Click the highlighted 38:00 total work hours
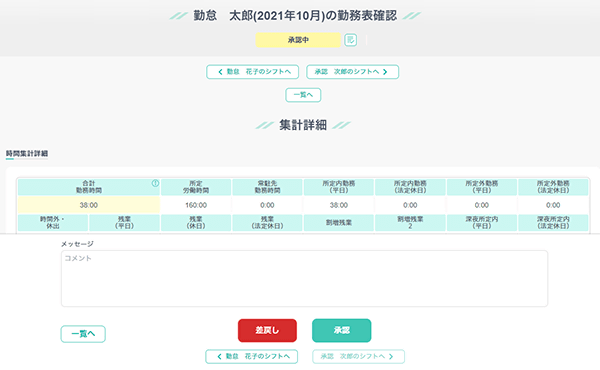This screenshot has width=600, height=370. (x=89, y=205)
